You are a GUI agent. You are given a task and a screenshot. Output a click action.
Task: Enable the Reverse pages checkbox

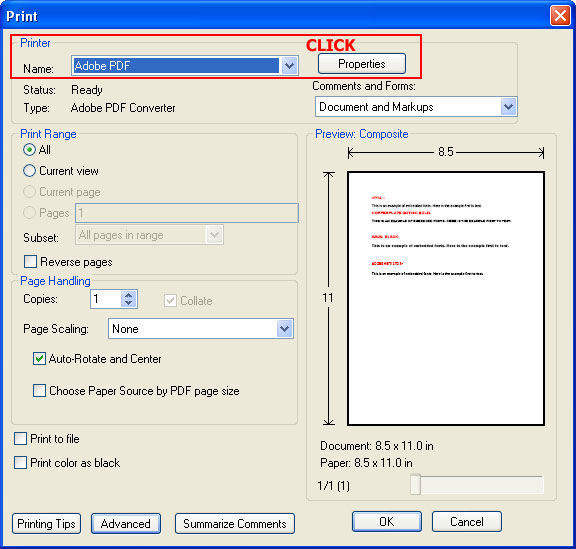tap(30, 262)
